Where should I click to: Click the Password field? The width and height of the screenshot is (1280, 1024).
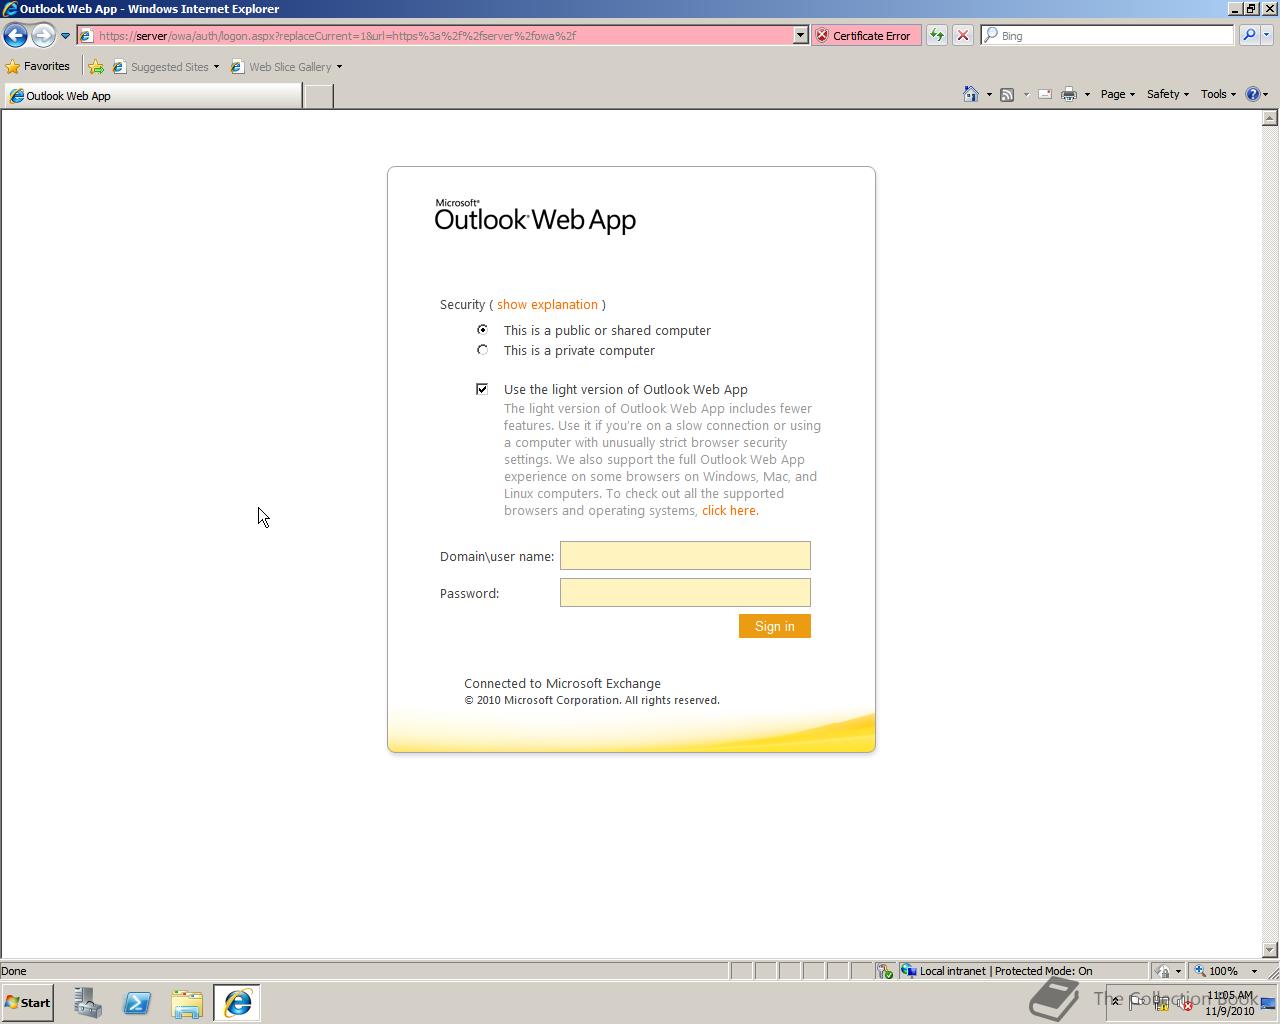pos(685,593)
